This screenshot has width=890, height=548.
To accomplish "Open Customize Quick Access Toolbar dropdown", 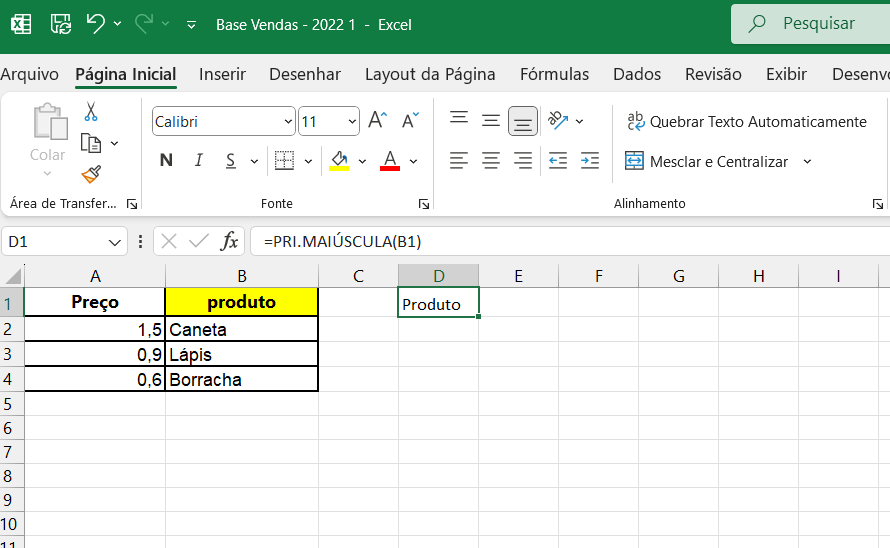I will tap(191, 25).
